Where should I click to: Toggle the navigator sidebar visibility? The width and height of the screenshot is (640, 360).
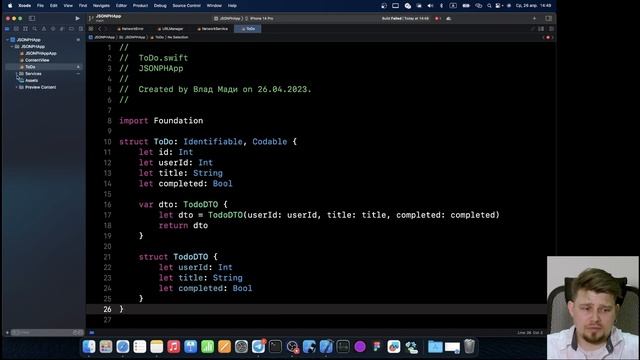click(x=32, y=18)
